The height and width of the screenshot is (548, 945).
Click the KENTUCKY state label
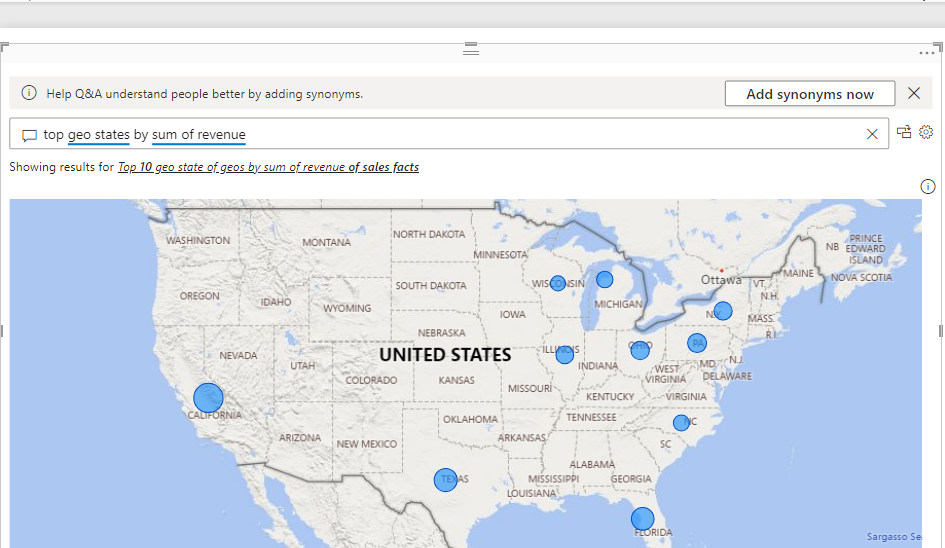[610, 396]
